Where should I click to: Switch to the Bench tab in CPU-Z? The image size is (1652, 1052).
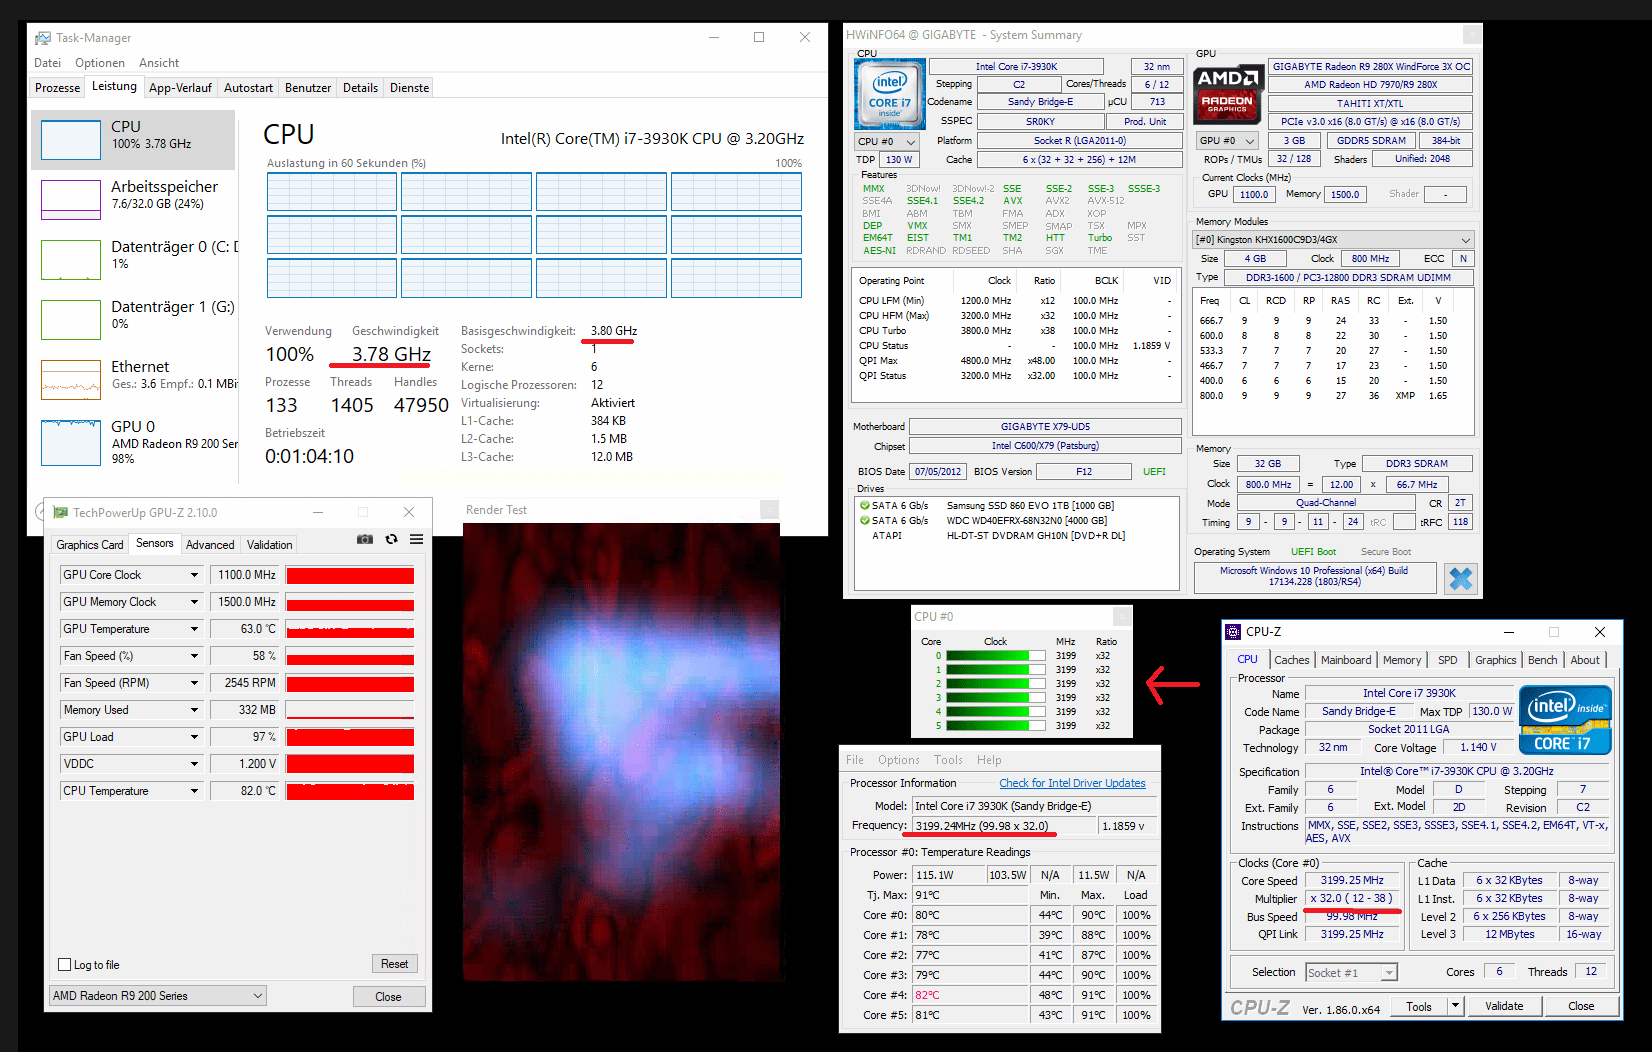tap(1542, 660)
